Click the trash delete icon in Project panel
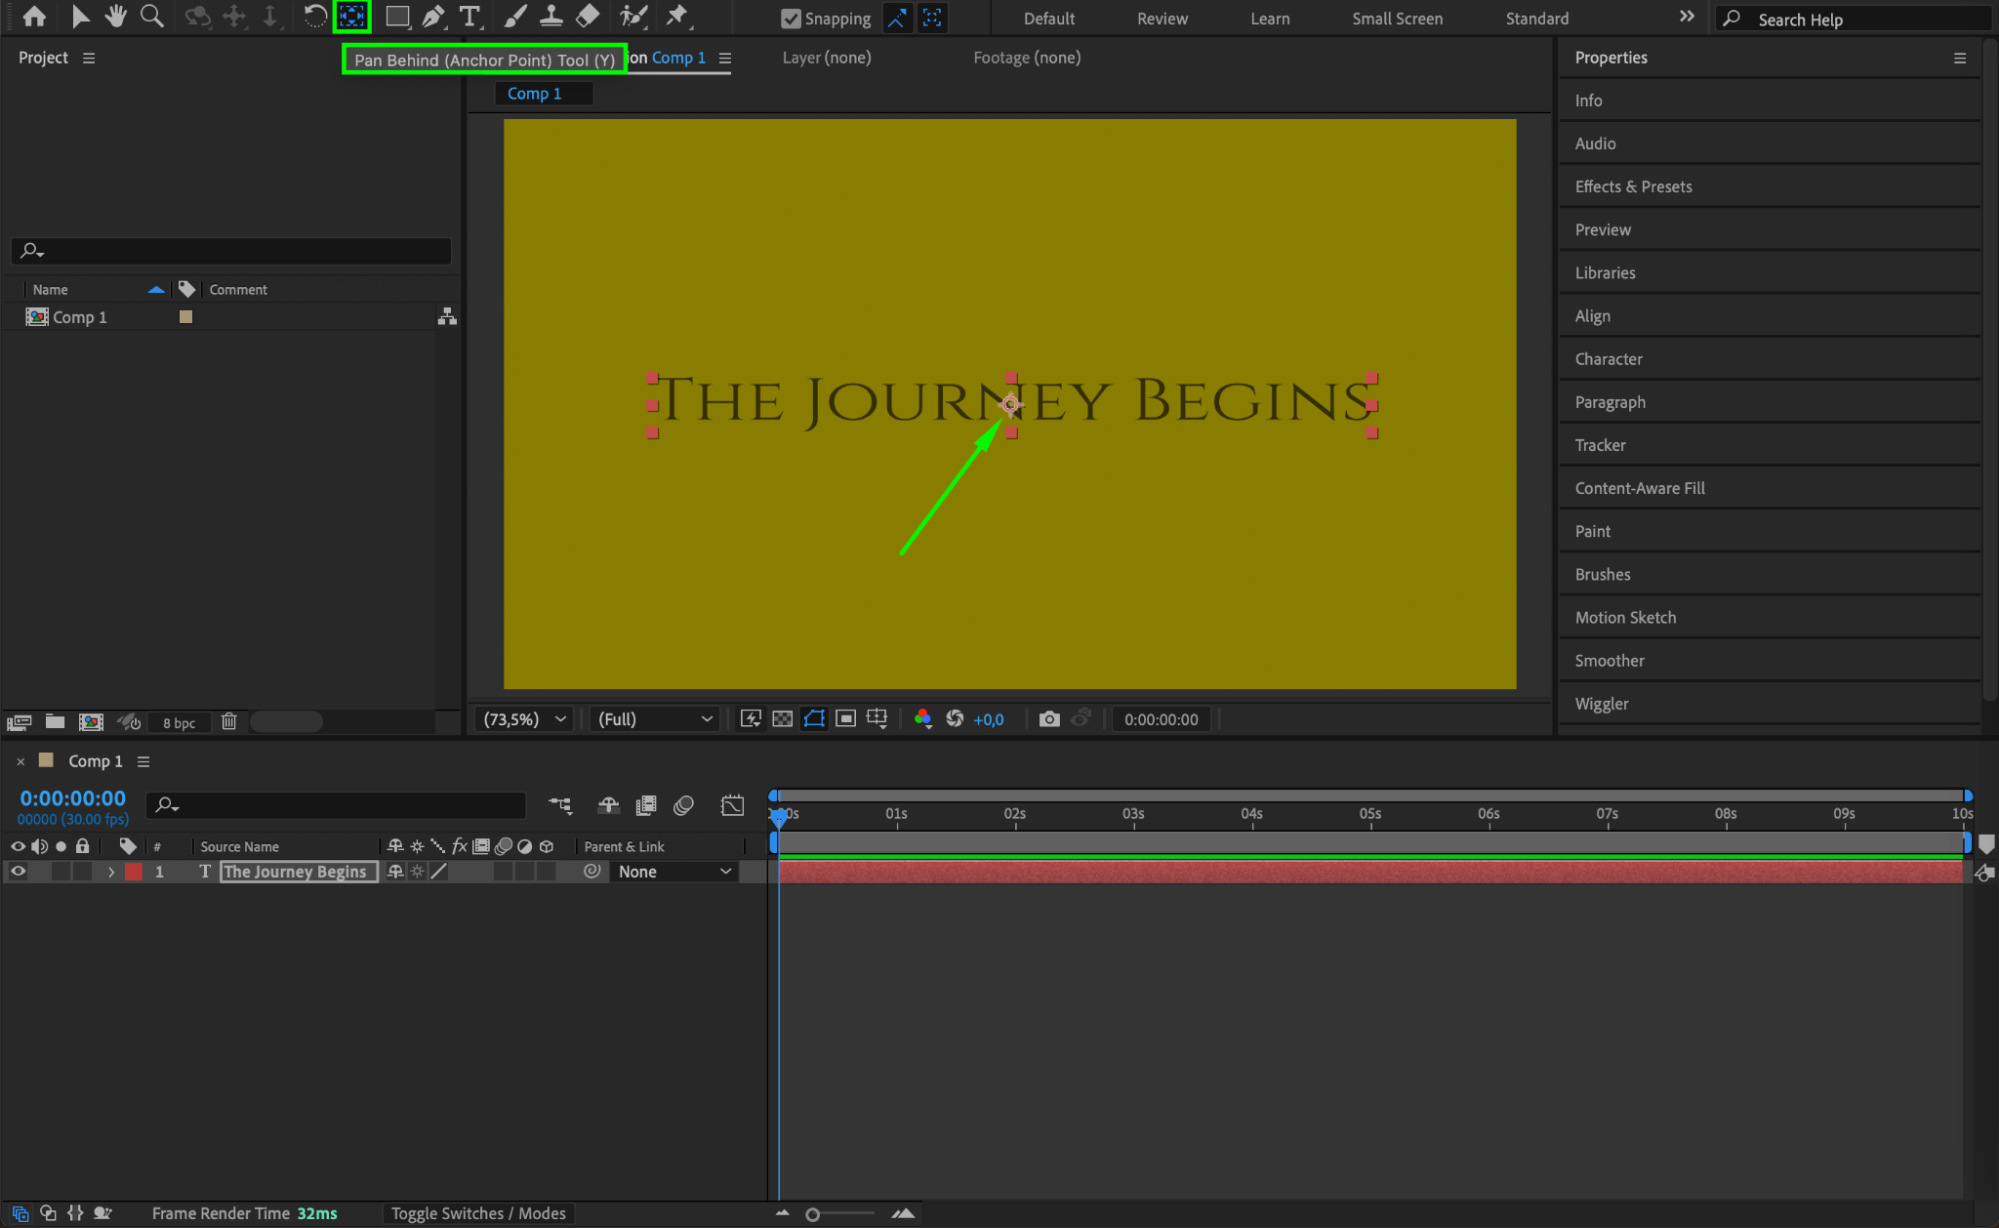Viewport: 1999px width, 1228px height. pos(229,721)
